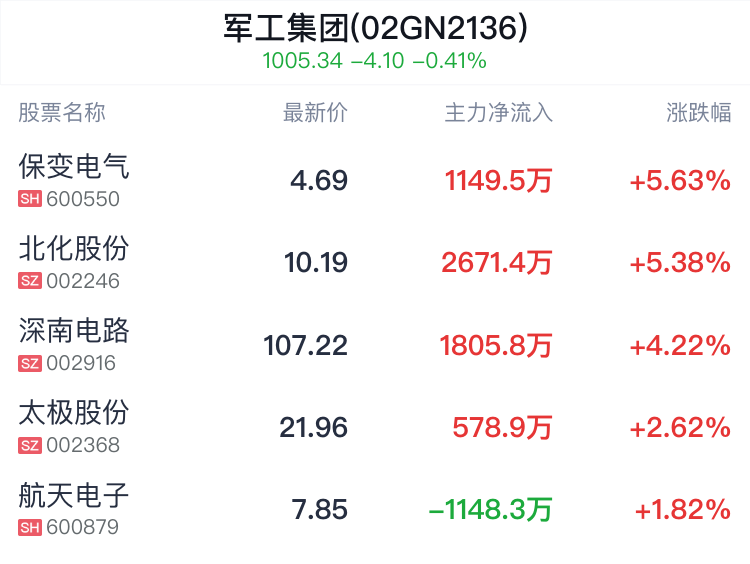The height and width of the screenshot is (564, 750).
Task: Click the SH badge beside 600879
Action: click(x=30, y=528)
